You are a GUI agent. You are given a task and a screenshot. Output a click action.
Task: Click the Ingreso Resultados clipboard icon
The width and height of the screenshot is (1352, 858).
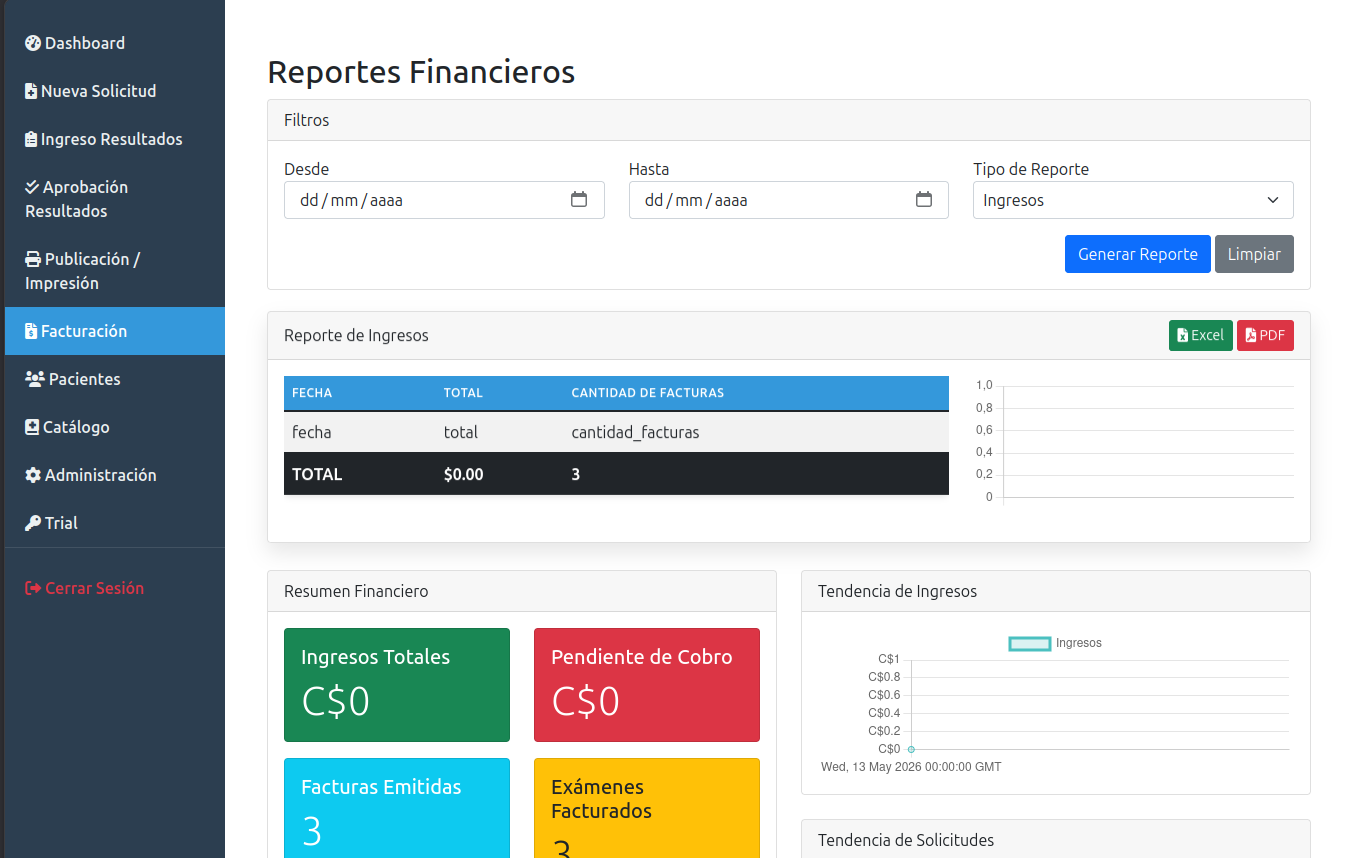tap(31, 139)
